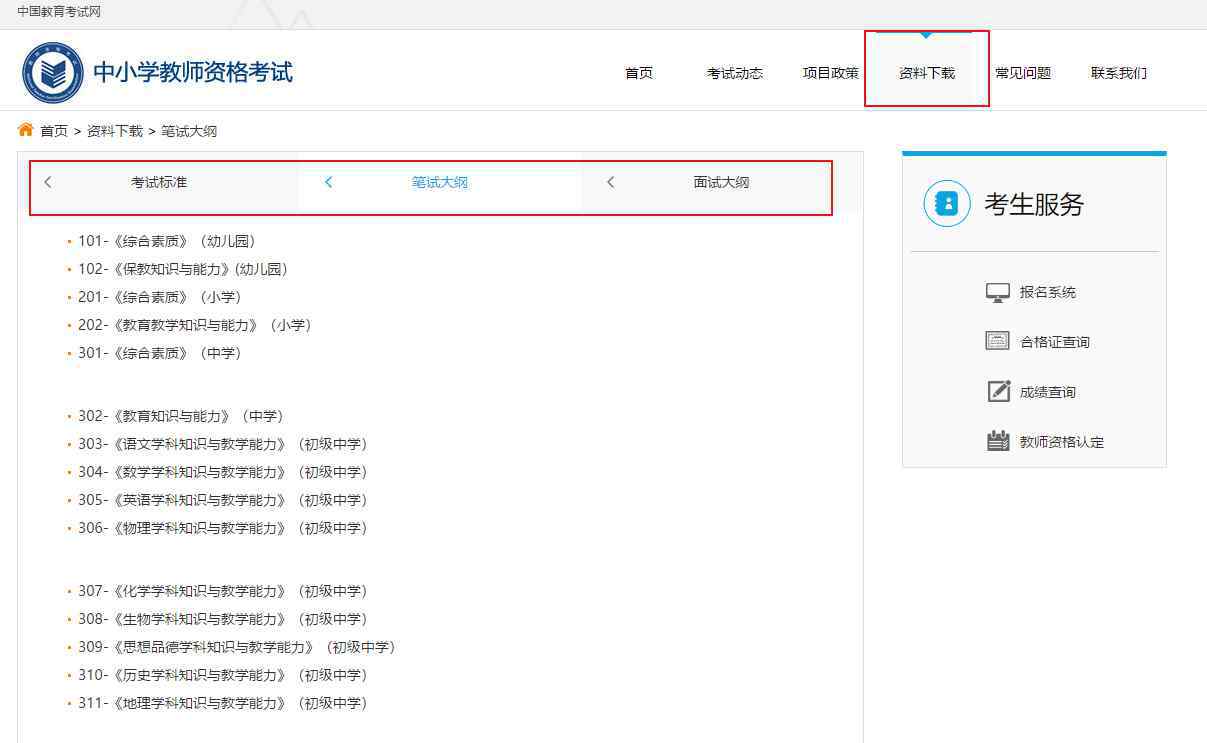Click the blue chevron left of 笔试大纲

click(x=329, y=182)
